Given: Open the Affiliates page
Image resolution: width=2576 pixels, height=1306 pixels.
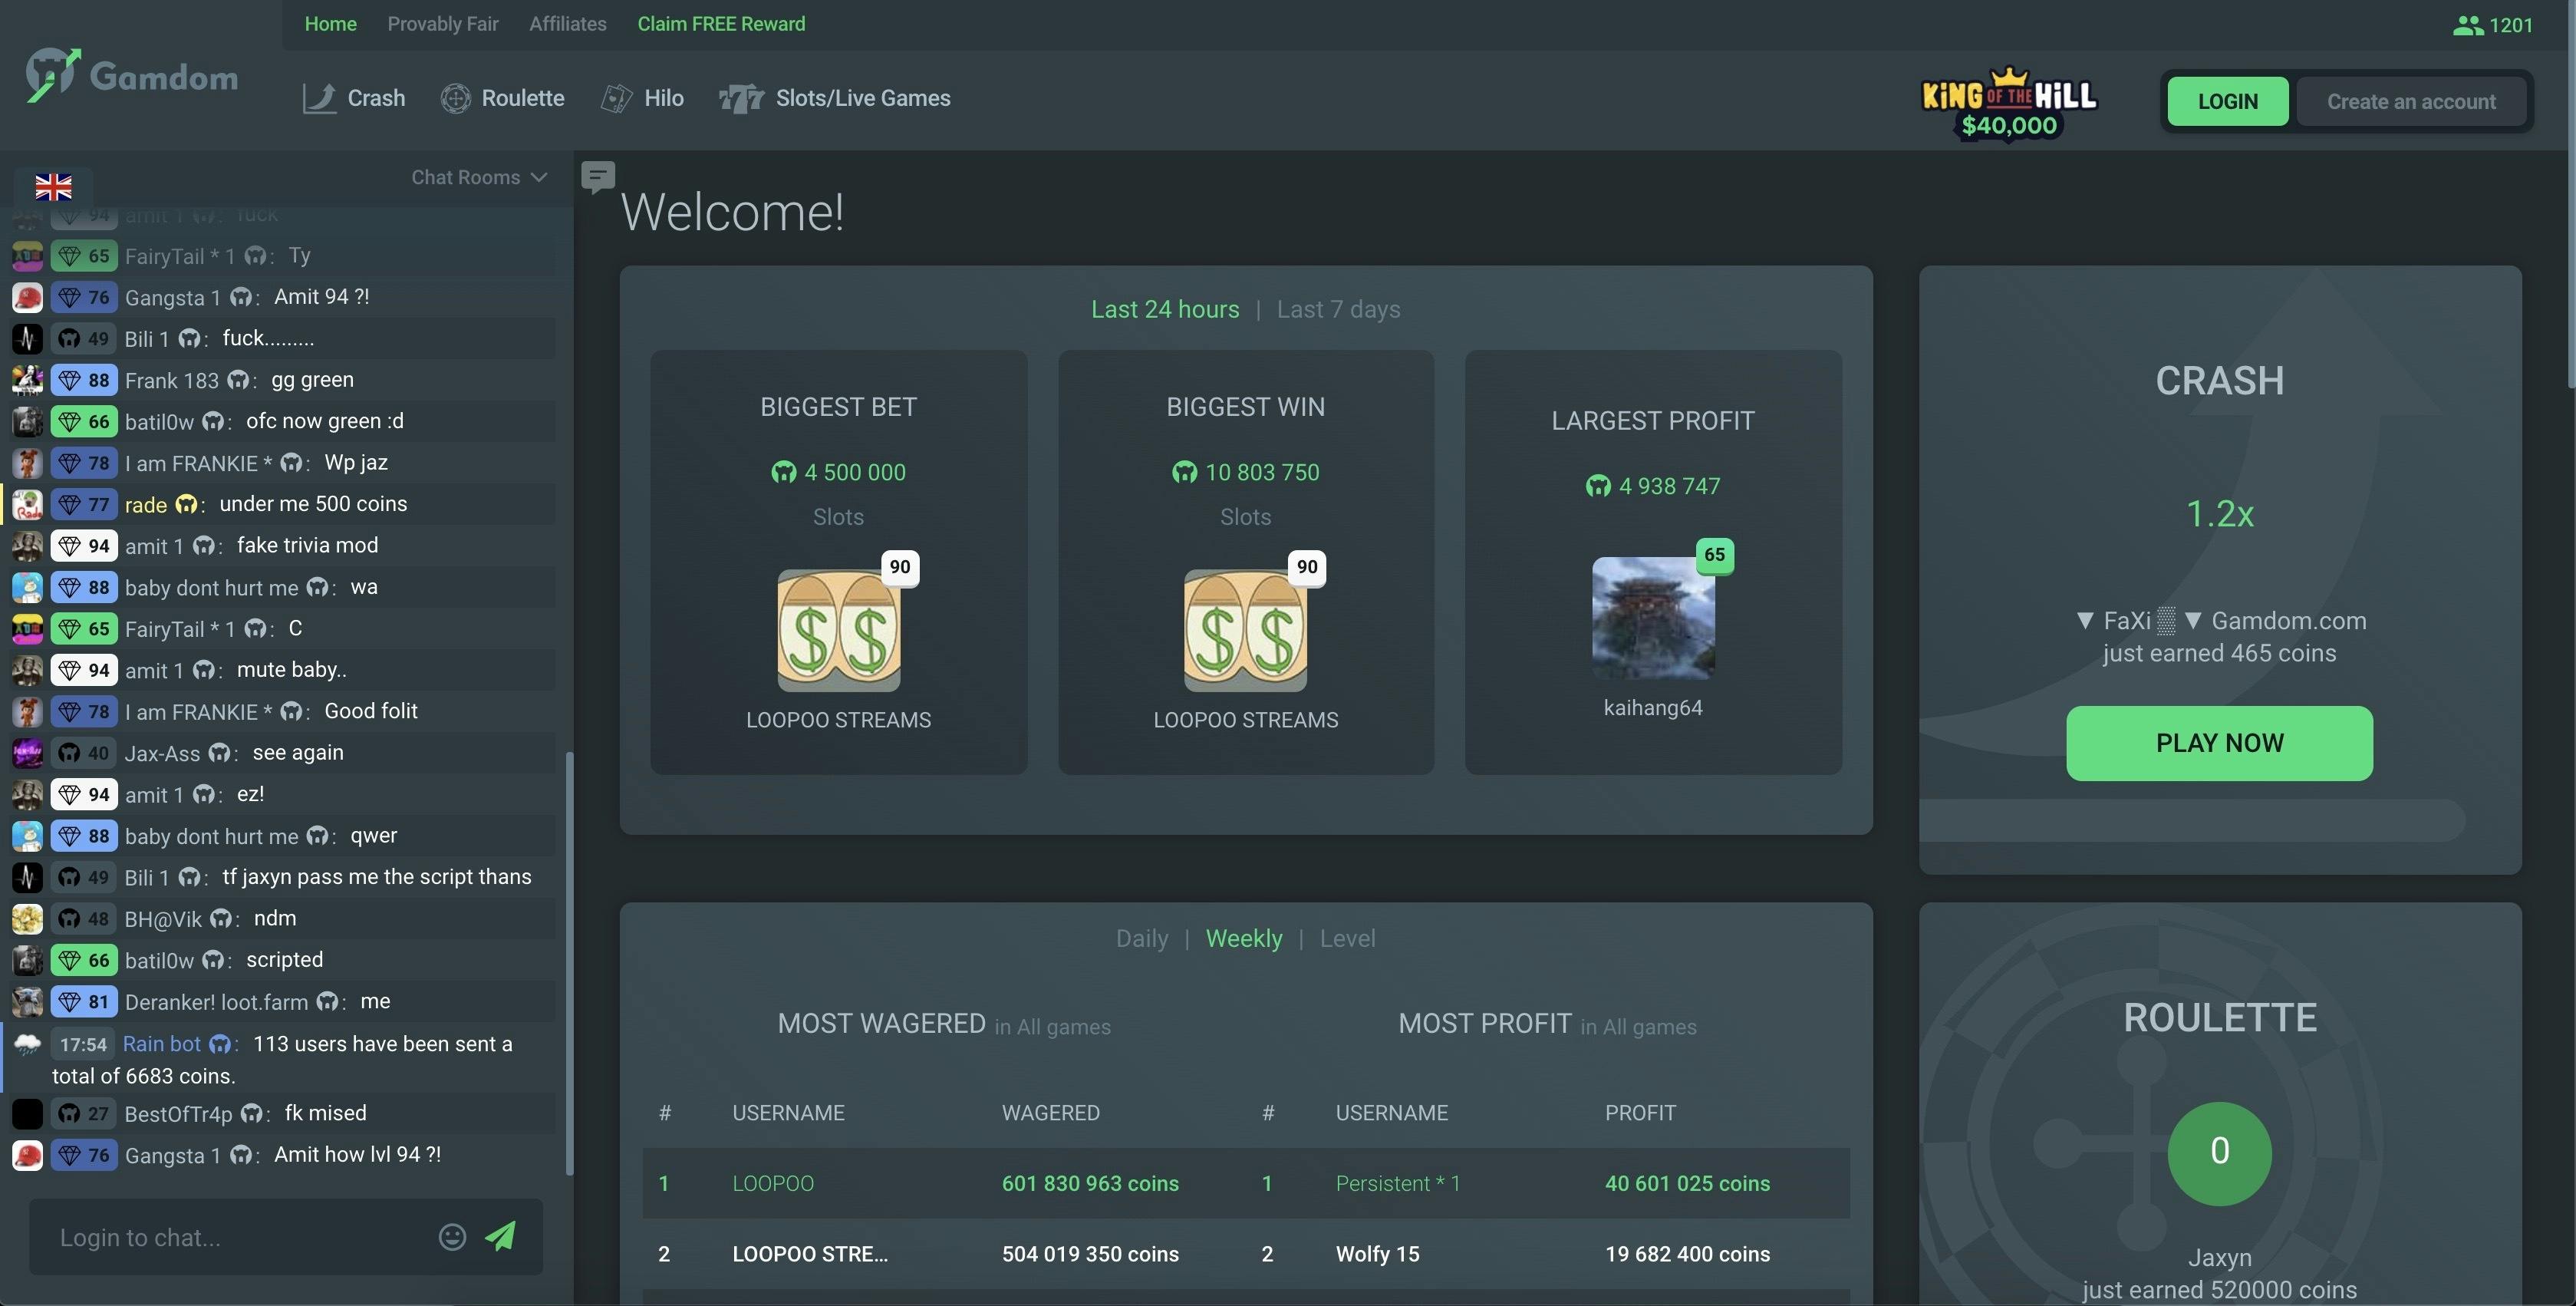Looking at the screenshot, I should click(568, 24).
